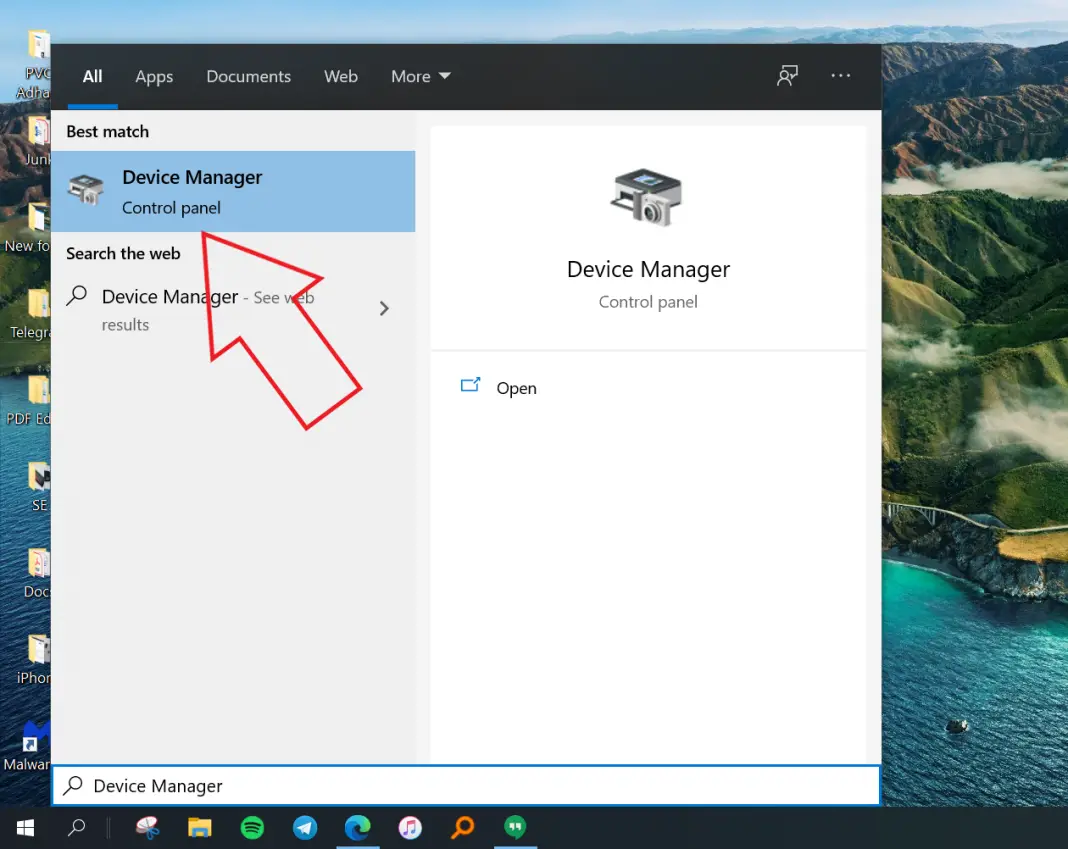This screenshot has height=849, width=1068.
Task: Click the magnifying glass in the search bar
Action: 73,785
